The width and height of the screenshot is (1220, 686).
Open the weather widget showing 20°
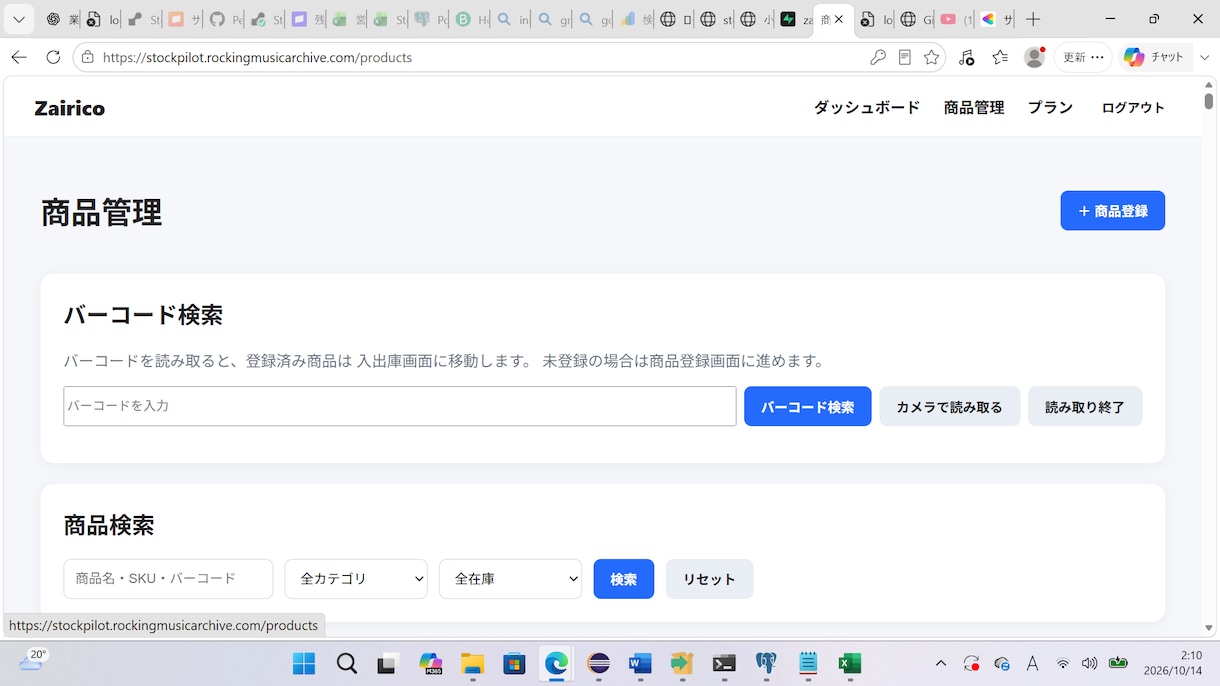tap(32, 660)
